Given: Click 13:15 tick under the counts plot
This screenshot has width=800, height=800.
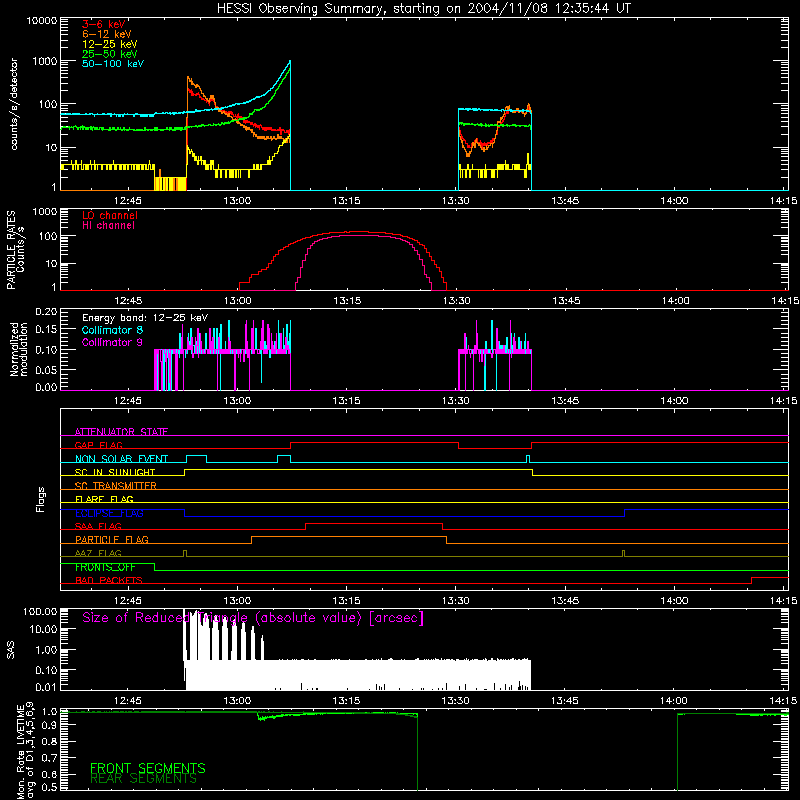Looking at the screenshot, I should 346,201.
